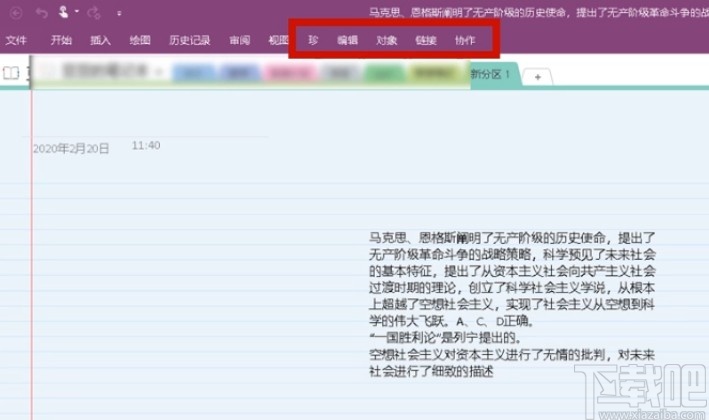Switch to the 插入 ribbon tab
Viewport: 709px width, 420px height.
[x=100, y=40]
